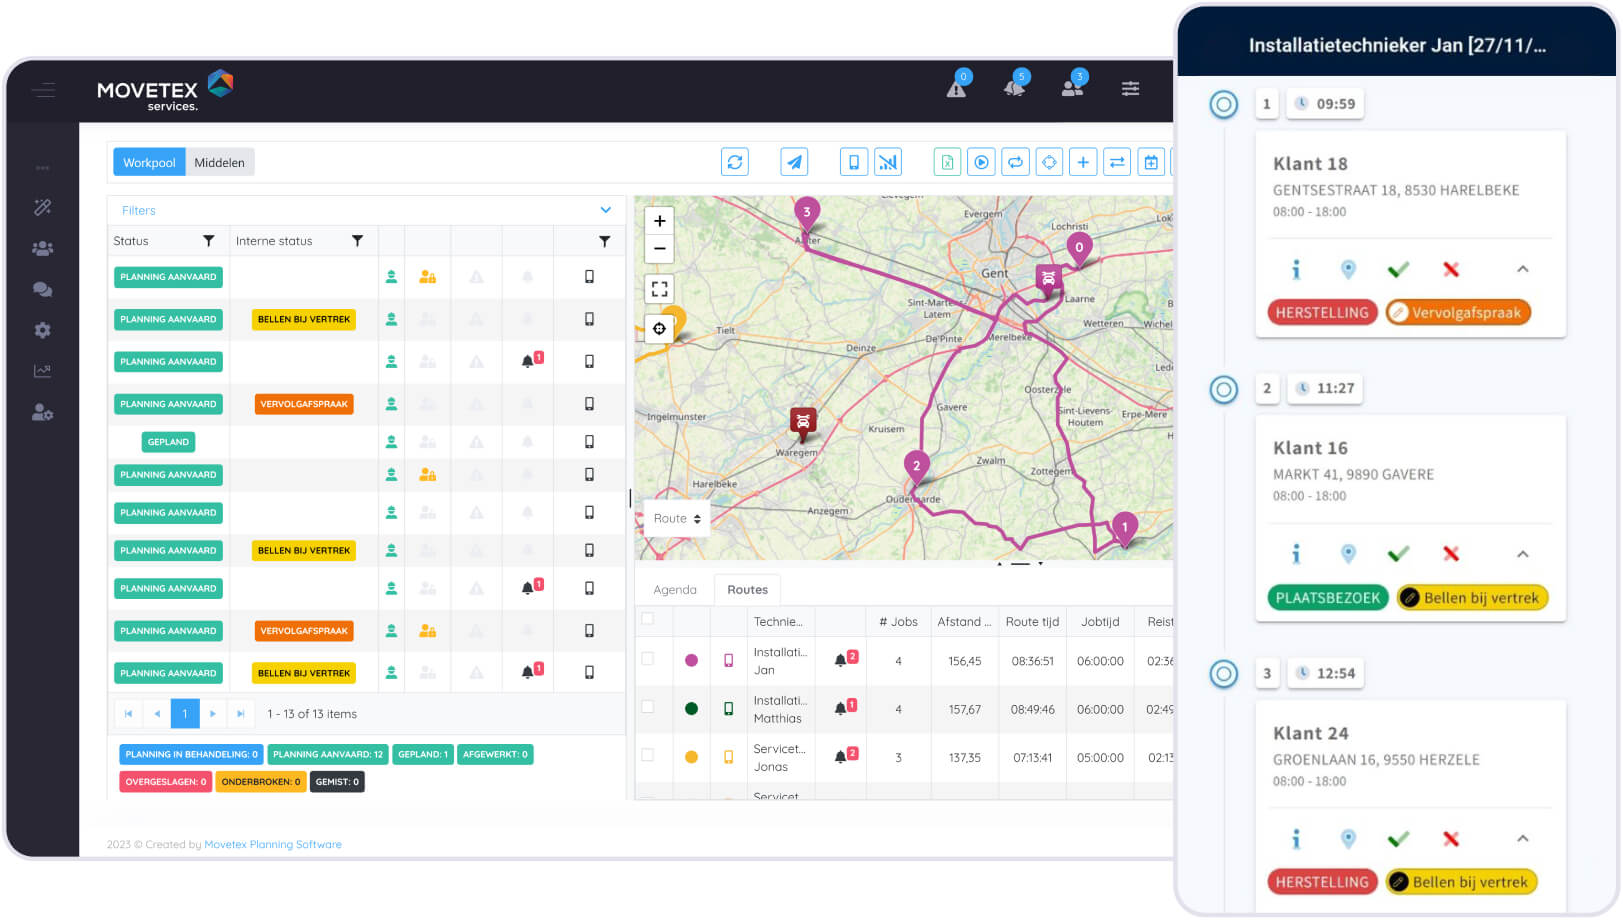The image size is (1623, 921).
Task: Click the refresh toolbar button
Action: pos(735,162)
